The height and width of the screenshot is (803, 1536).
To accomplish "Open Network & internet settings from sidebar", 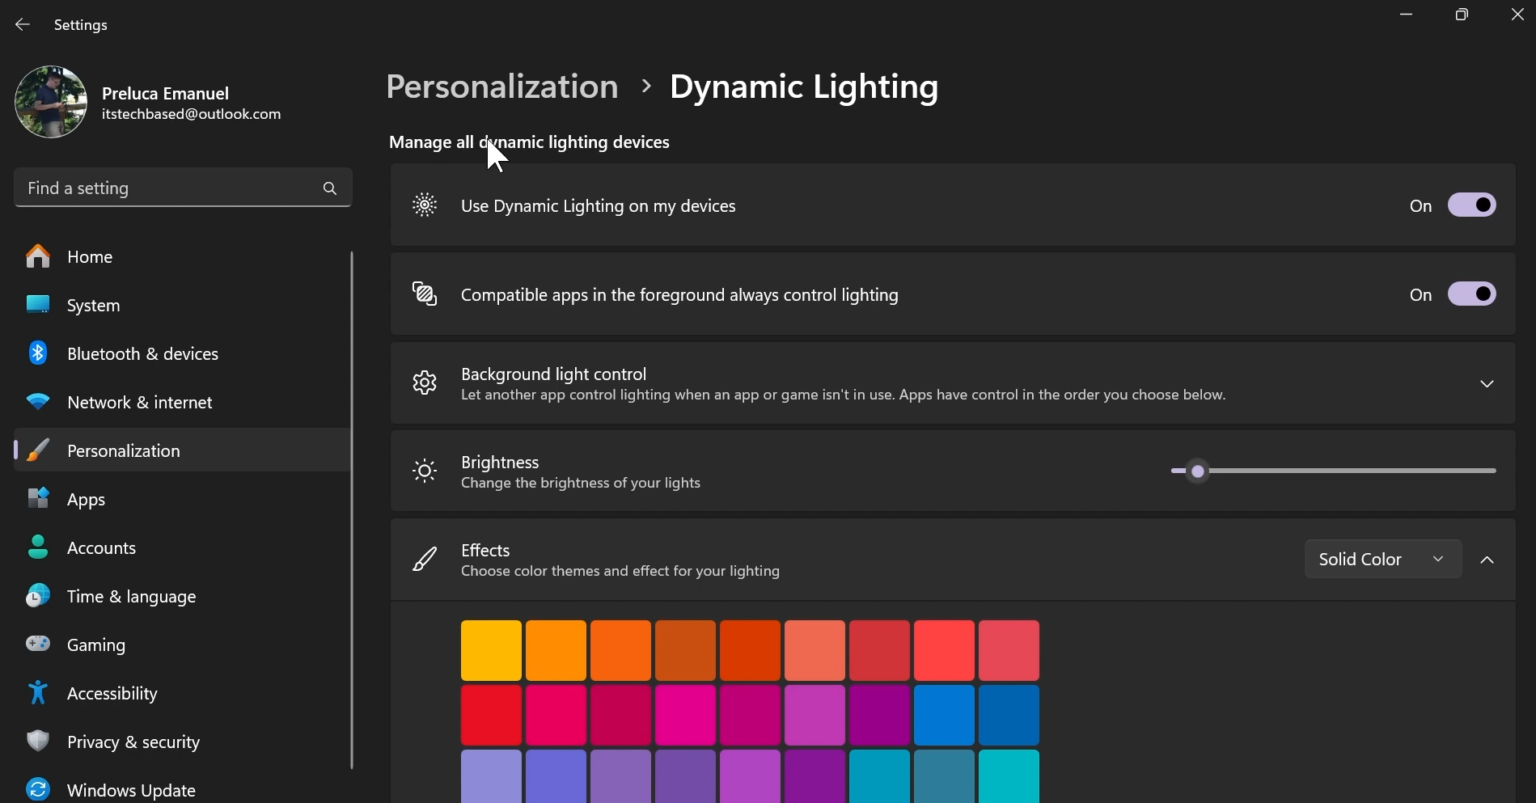I will coord(37,402).
